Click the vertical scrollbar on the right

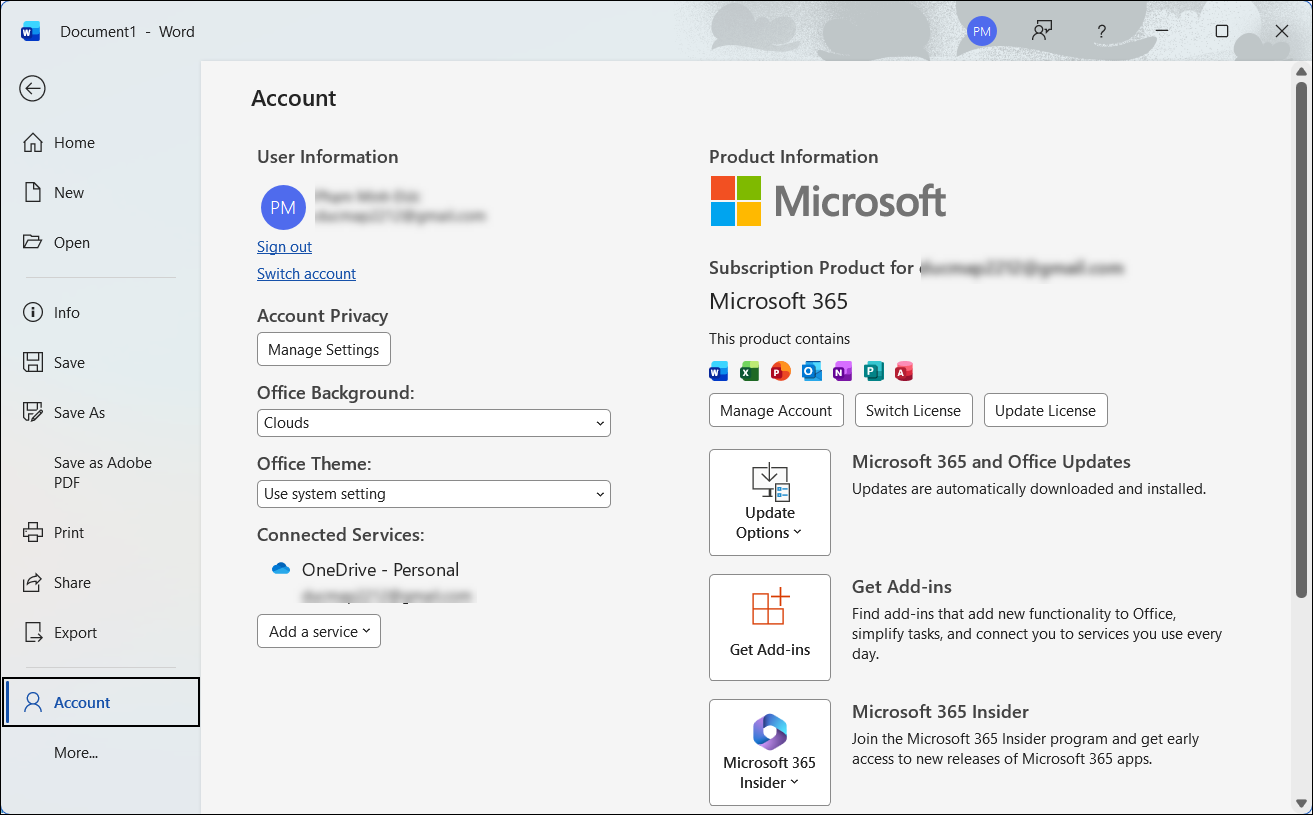pos(1301,340)
